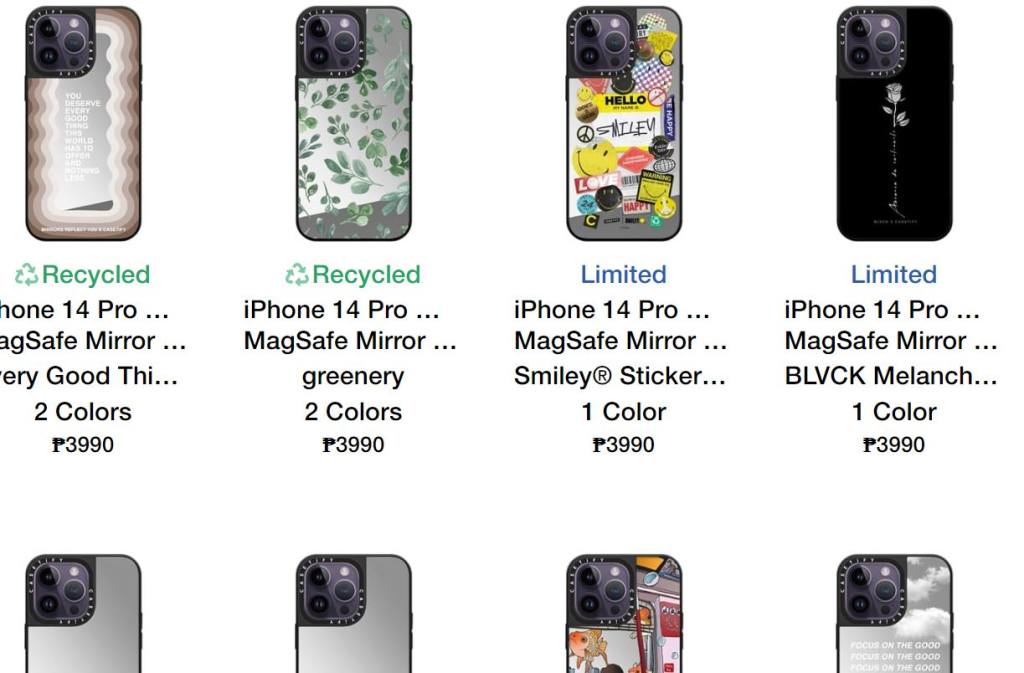Click the recycle icon under the greenery case

click(x=296, y=275)
